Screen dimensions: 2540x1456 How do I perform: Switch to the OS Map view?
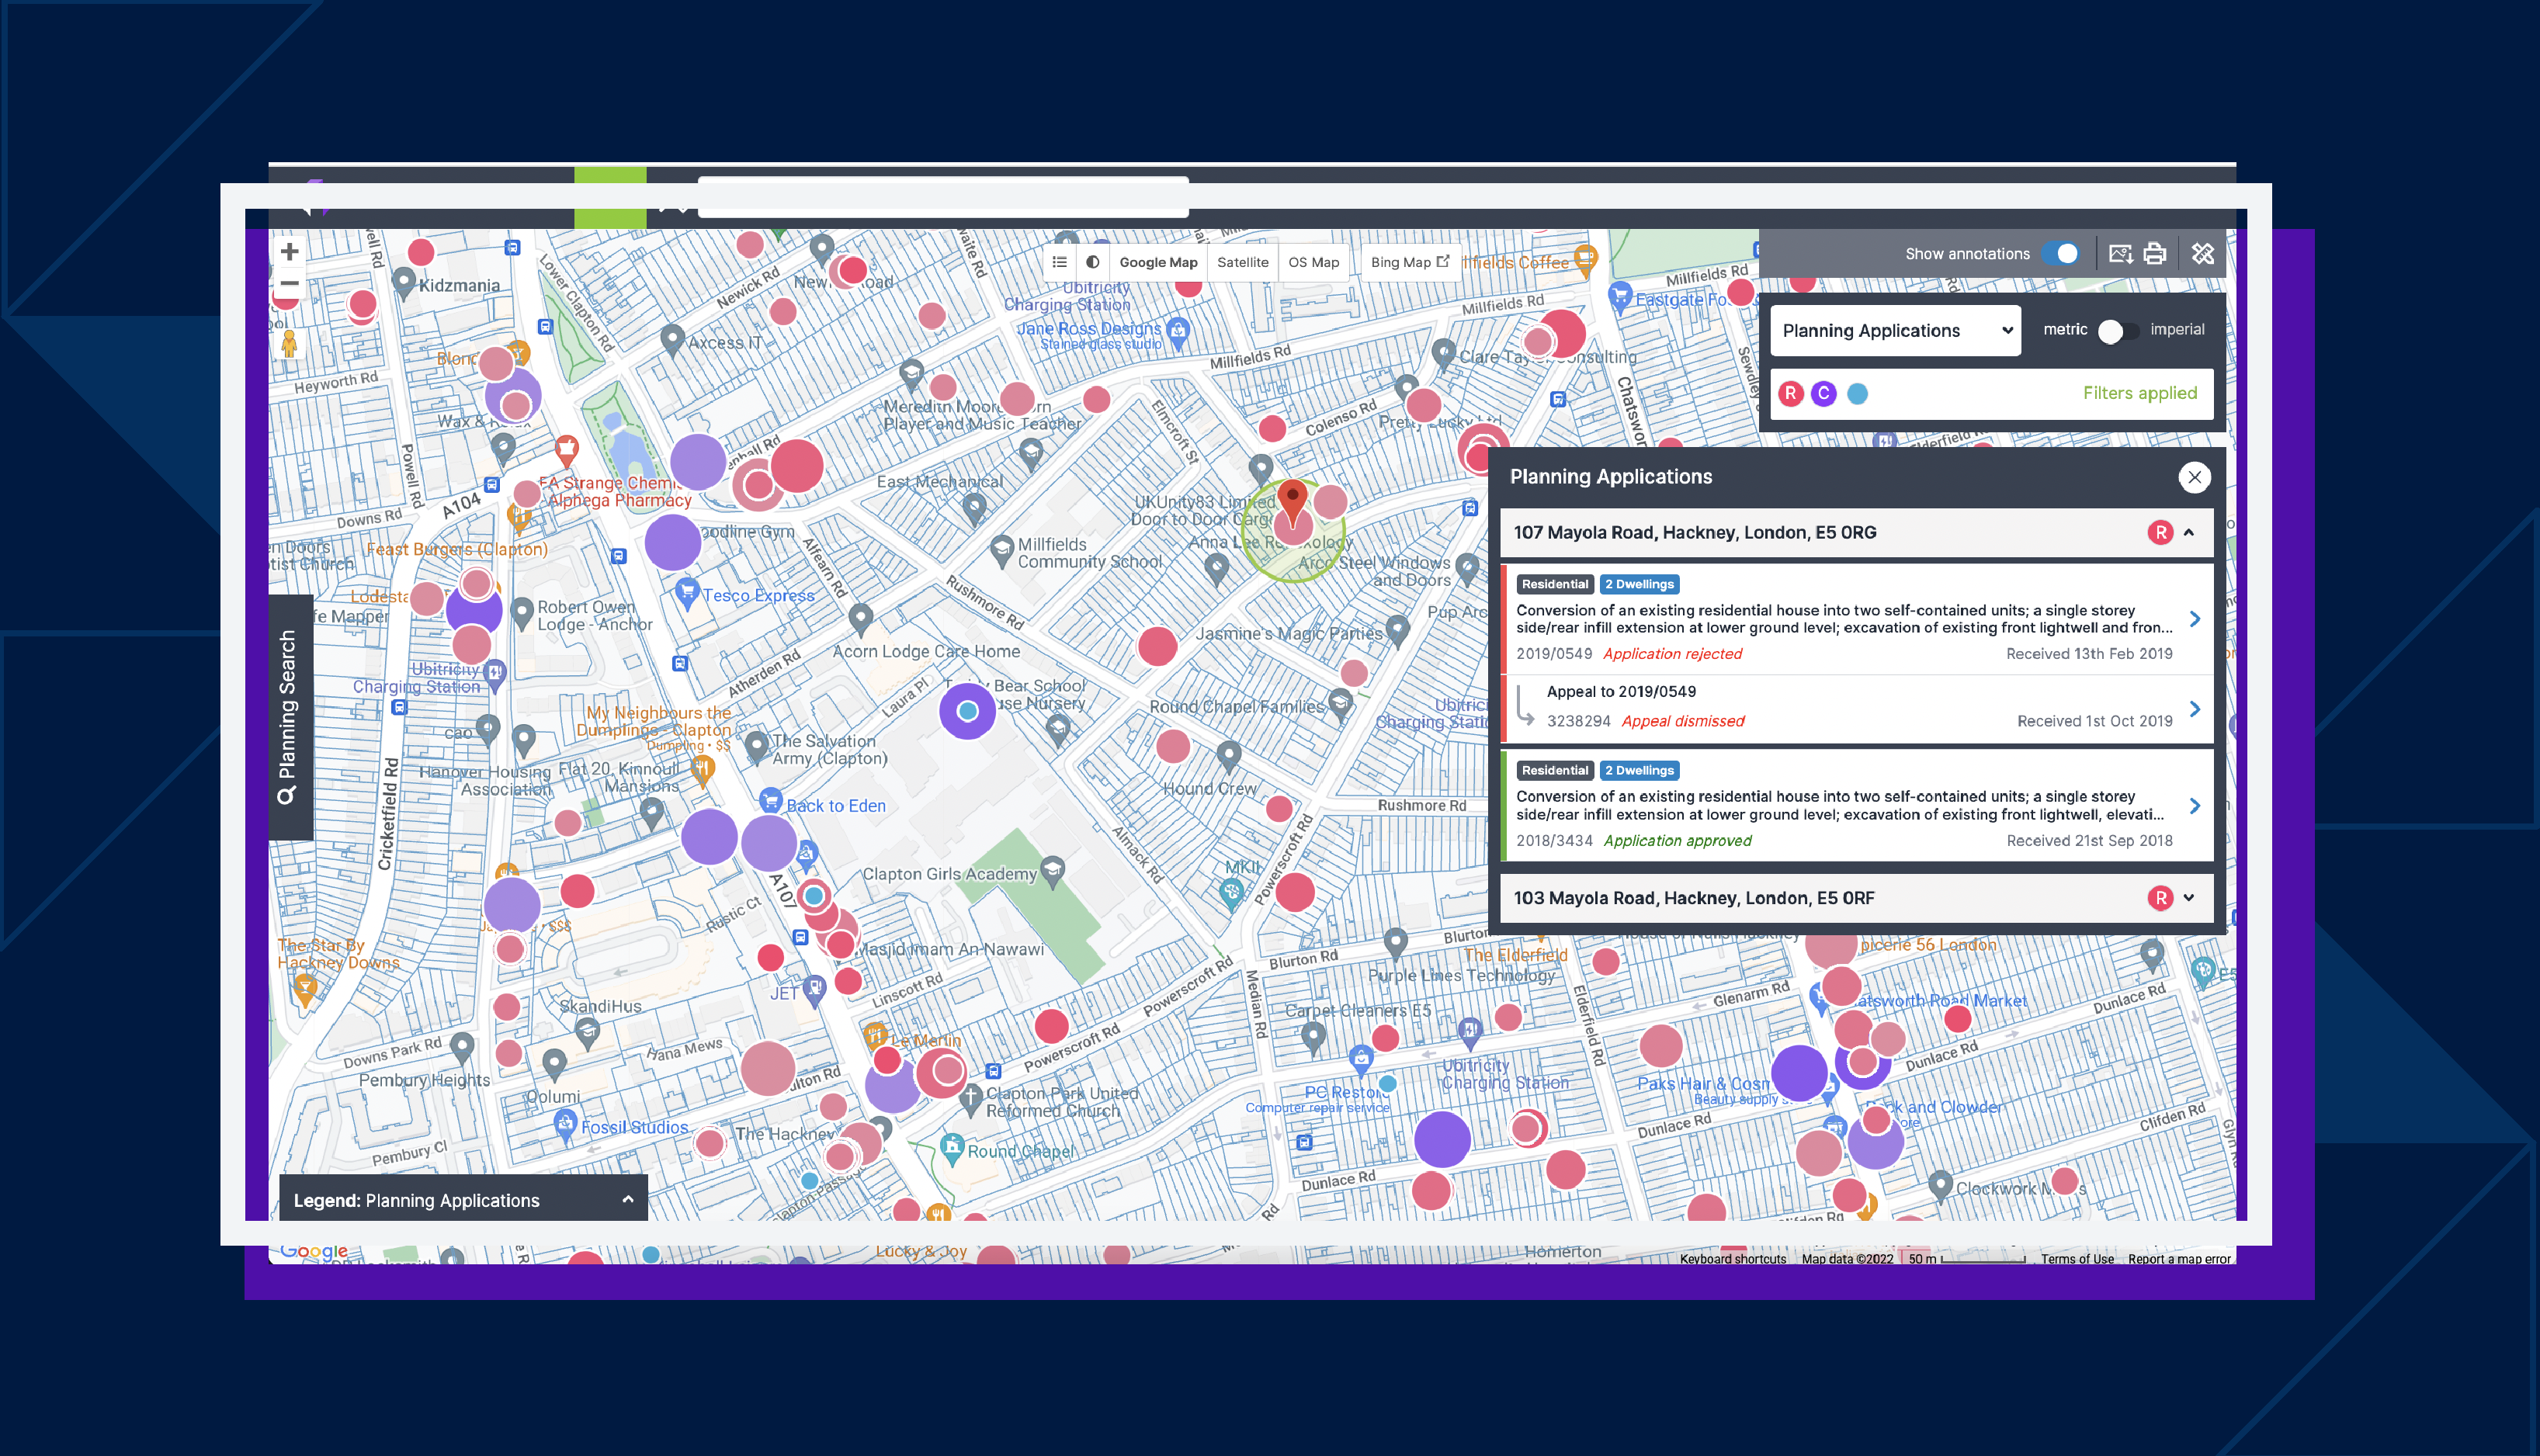(x=1313, y=262)
